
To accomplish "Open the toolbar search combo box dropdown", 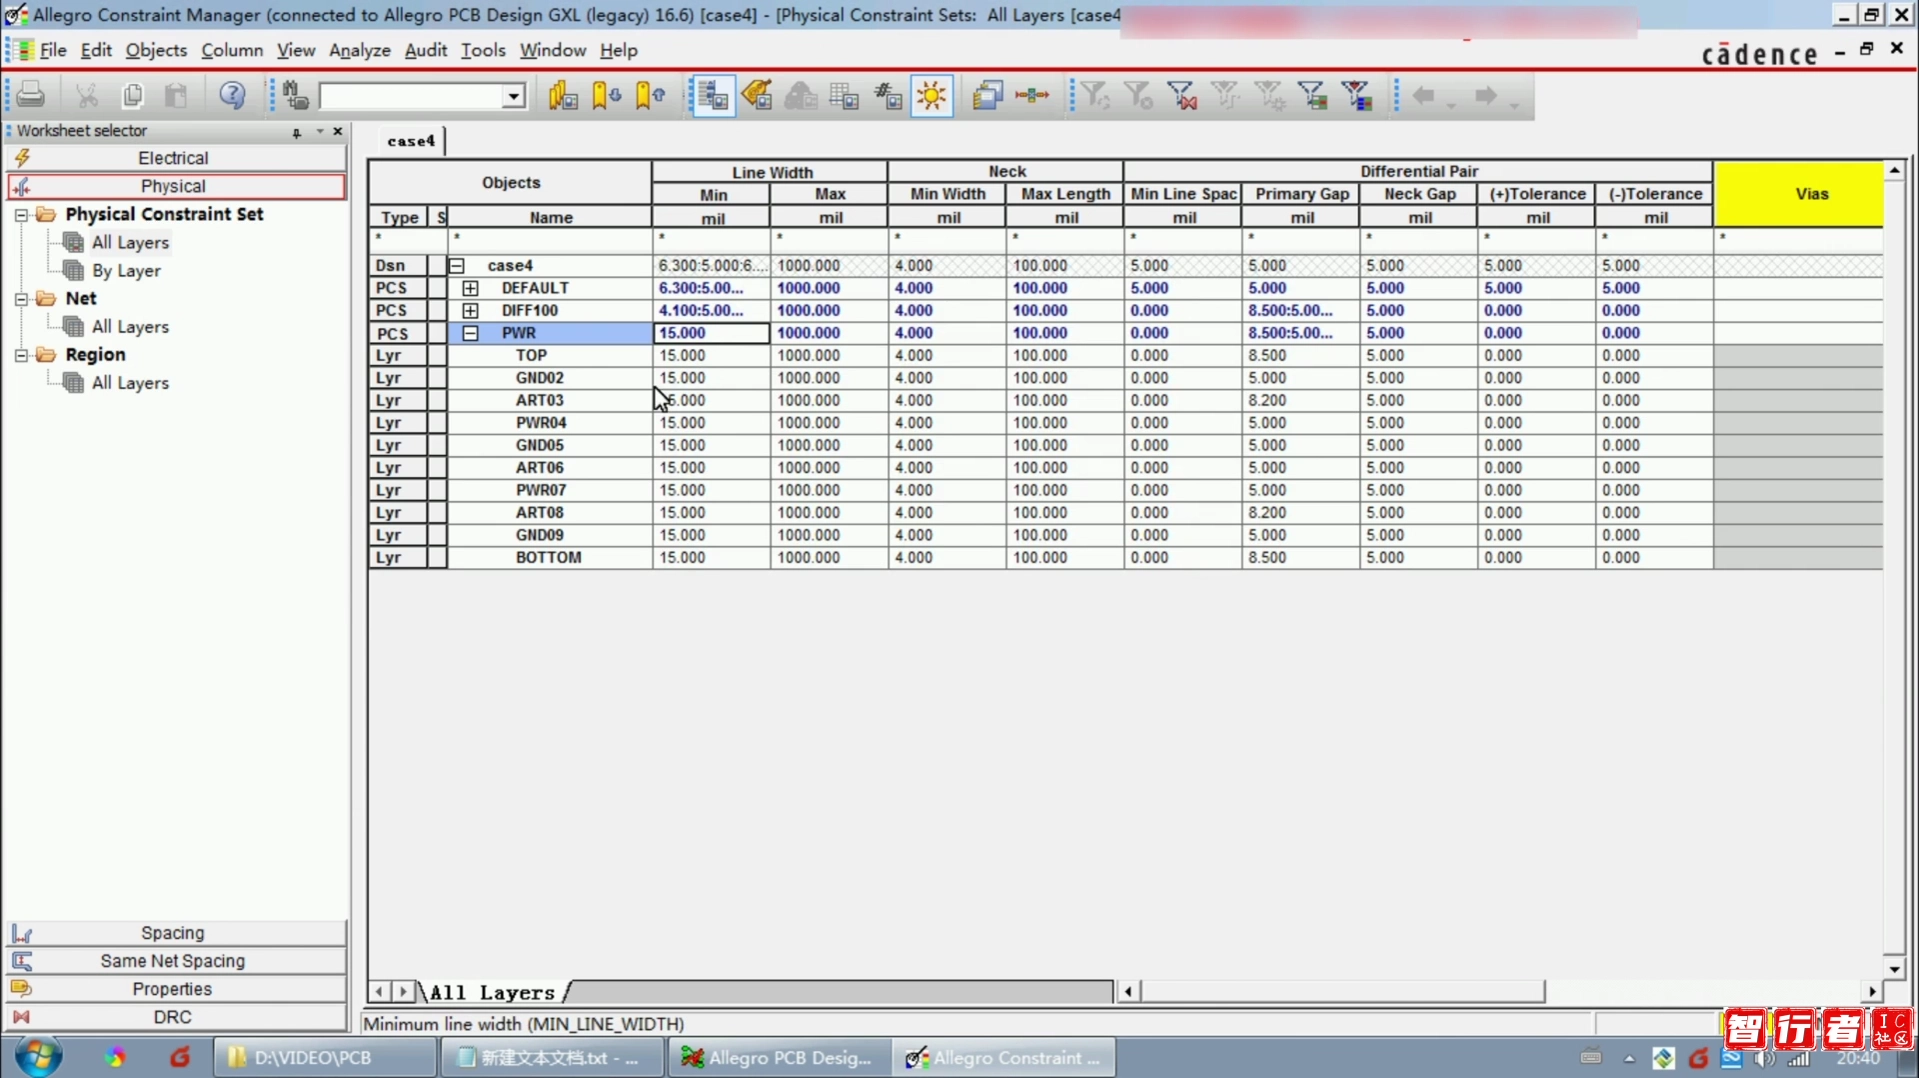I will (x=513, y=96).
